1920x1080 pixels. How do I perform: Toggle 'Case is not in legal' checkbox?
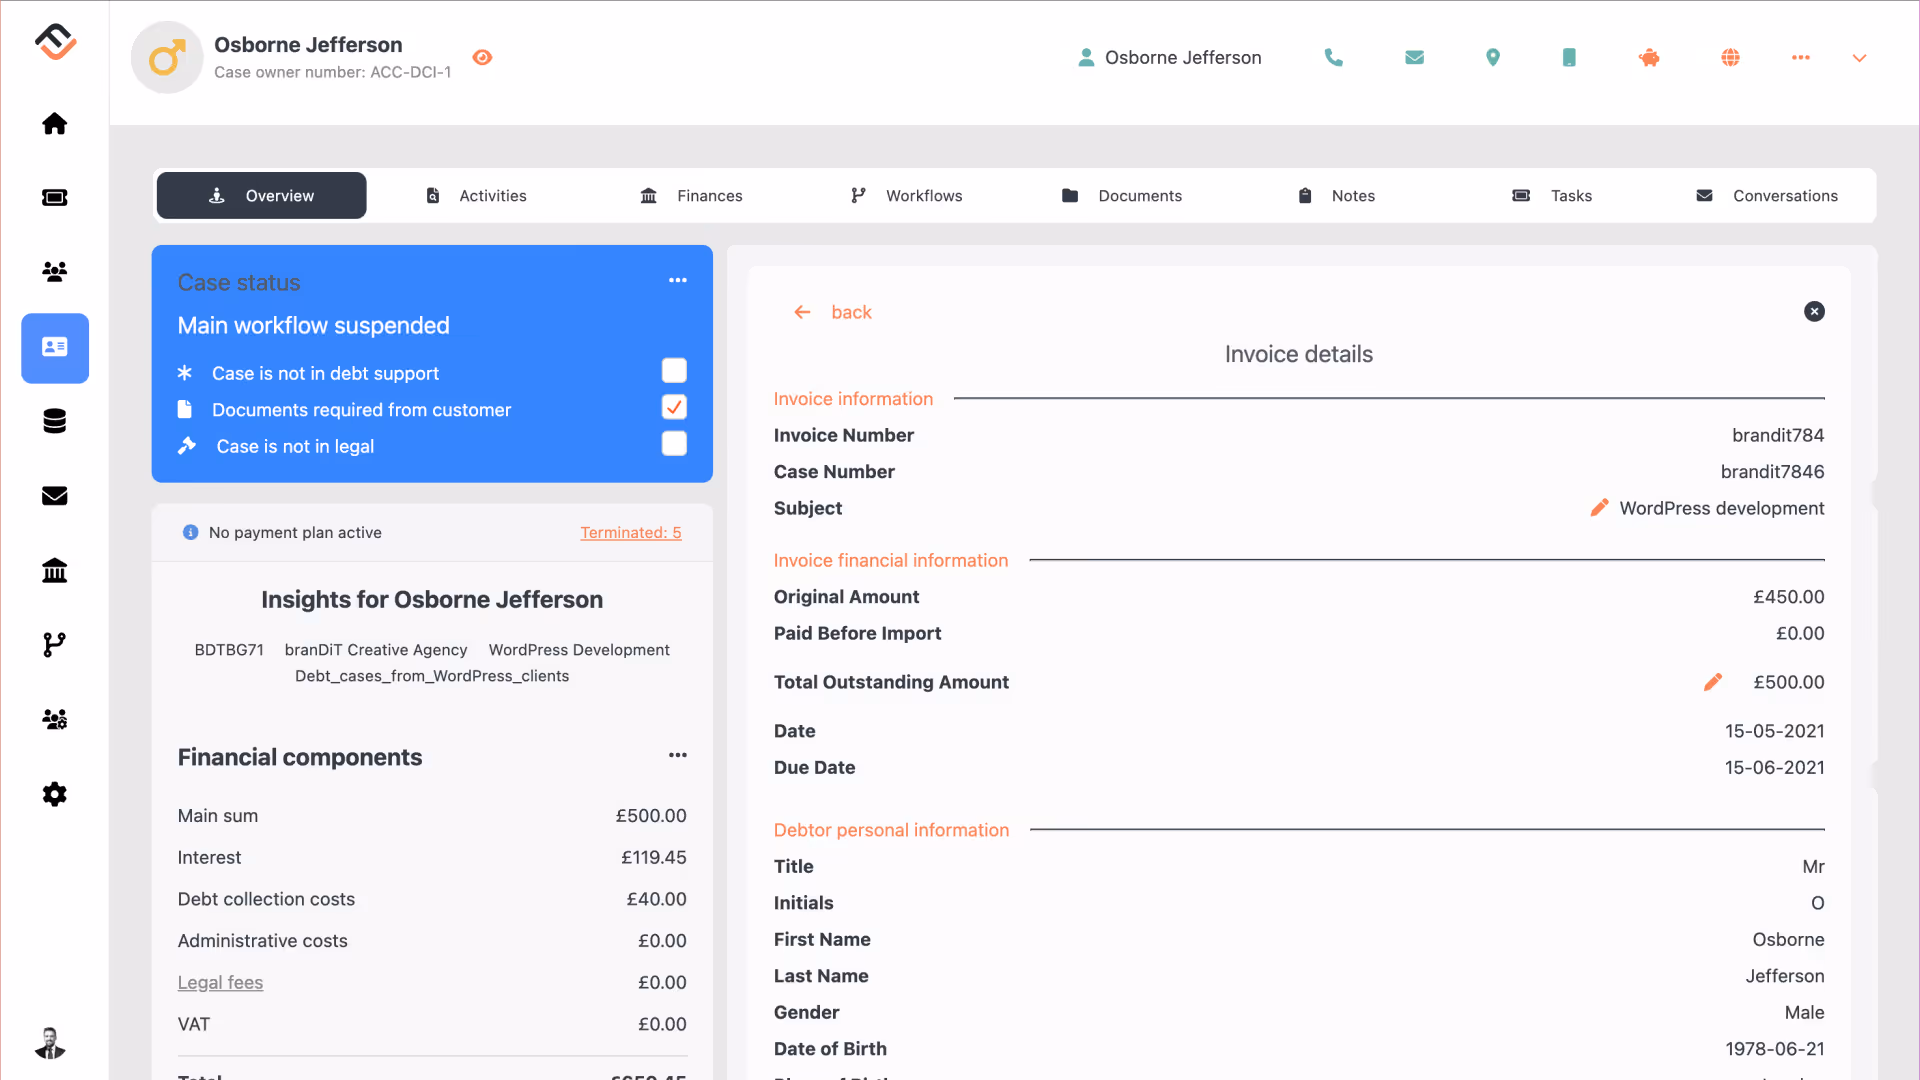[674, 444]
